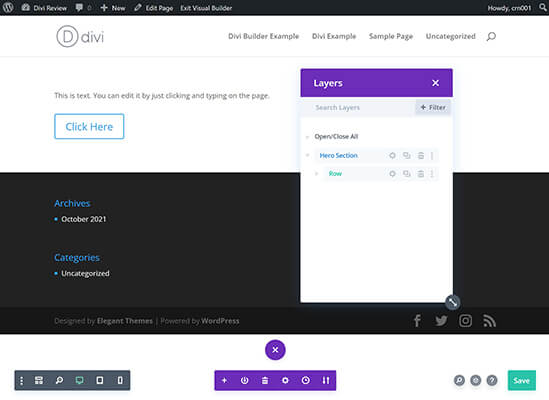Click the Twitter footer icon
This screenshot has width=549, height=400.
pos(441,320)
